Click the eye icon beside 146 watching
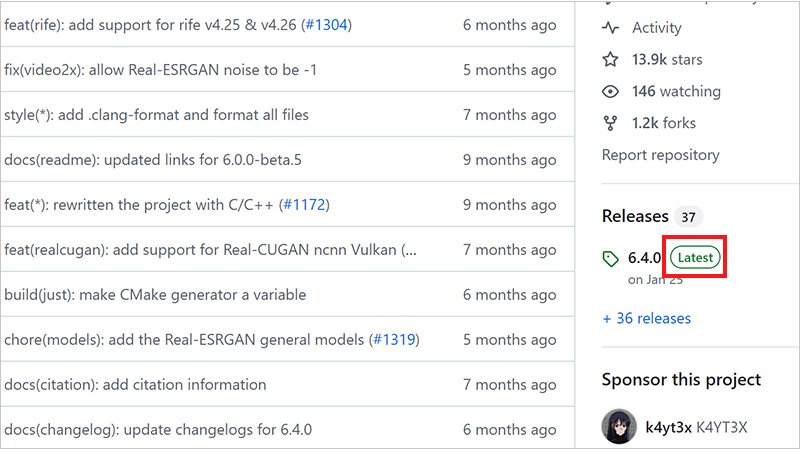Viewport: 800px width, 468px height. tap(610, 91)
